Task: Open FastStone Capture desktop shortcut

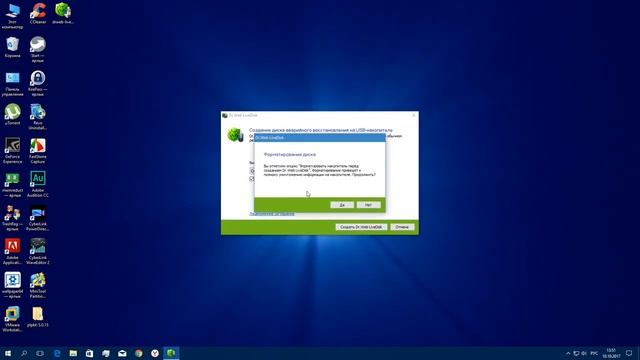Action: pos(38,151)
